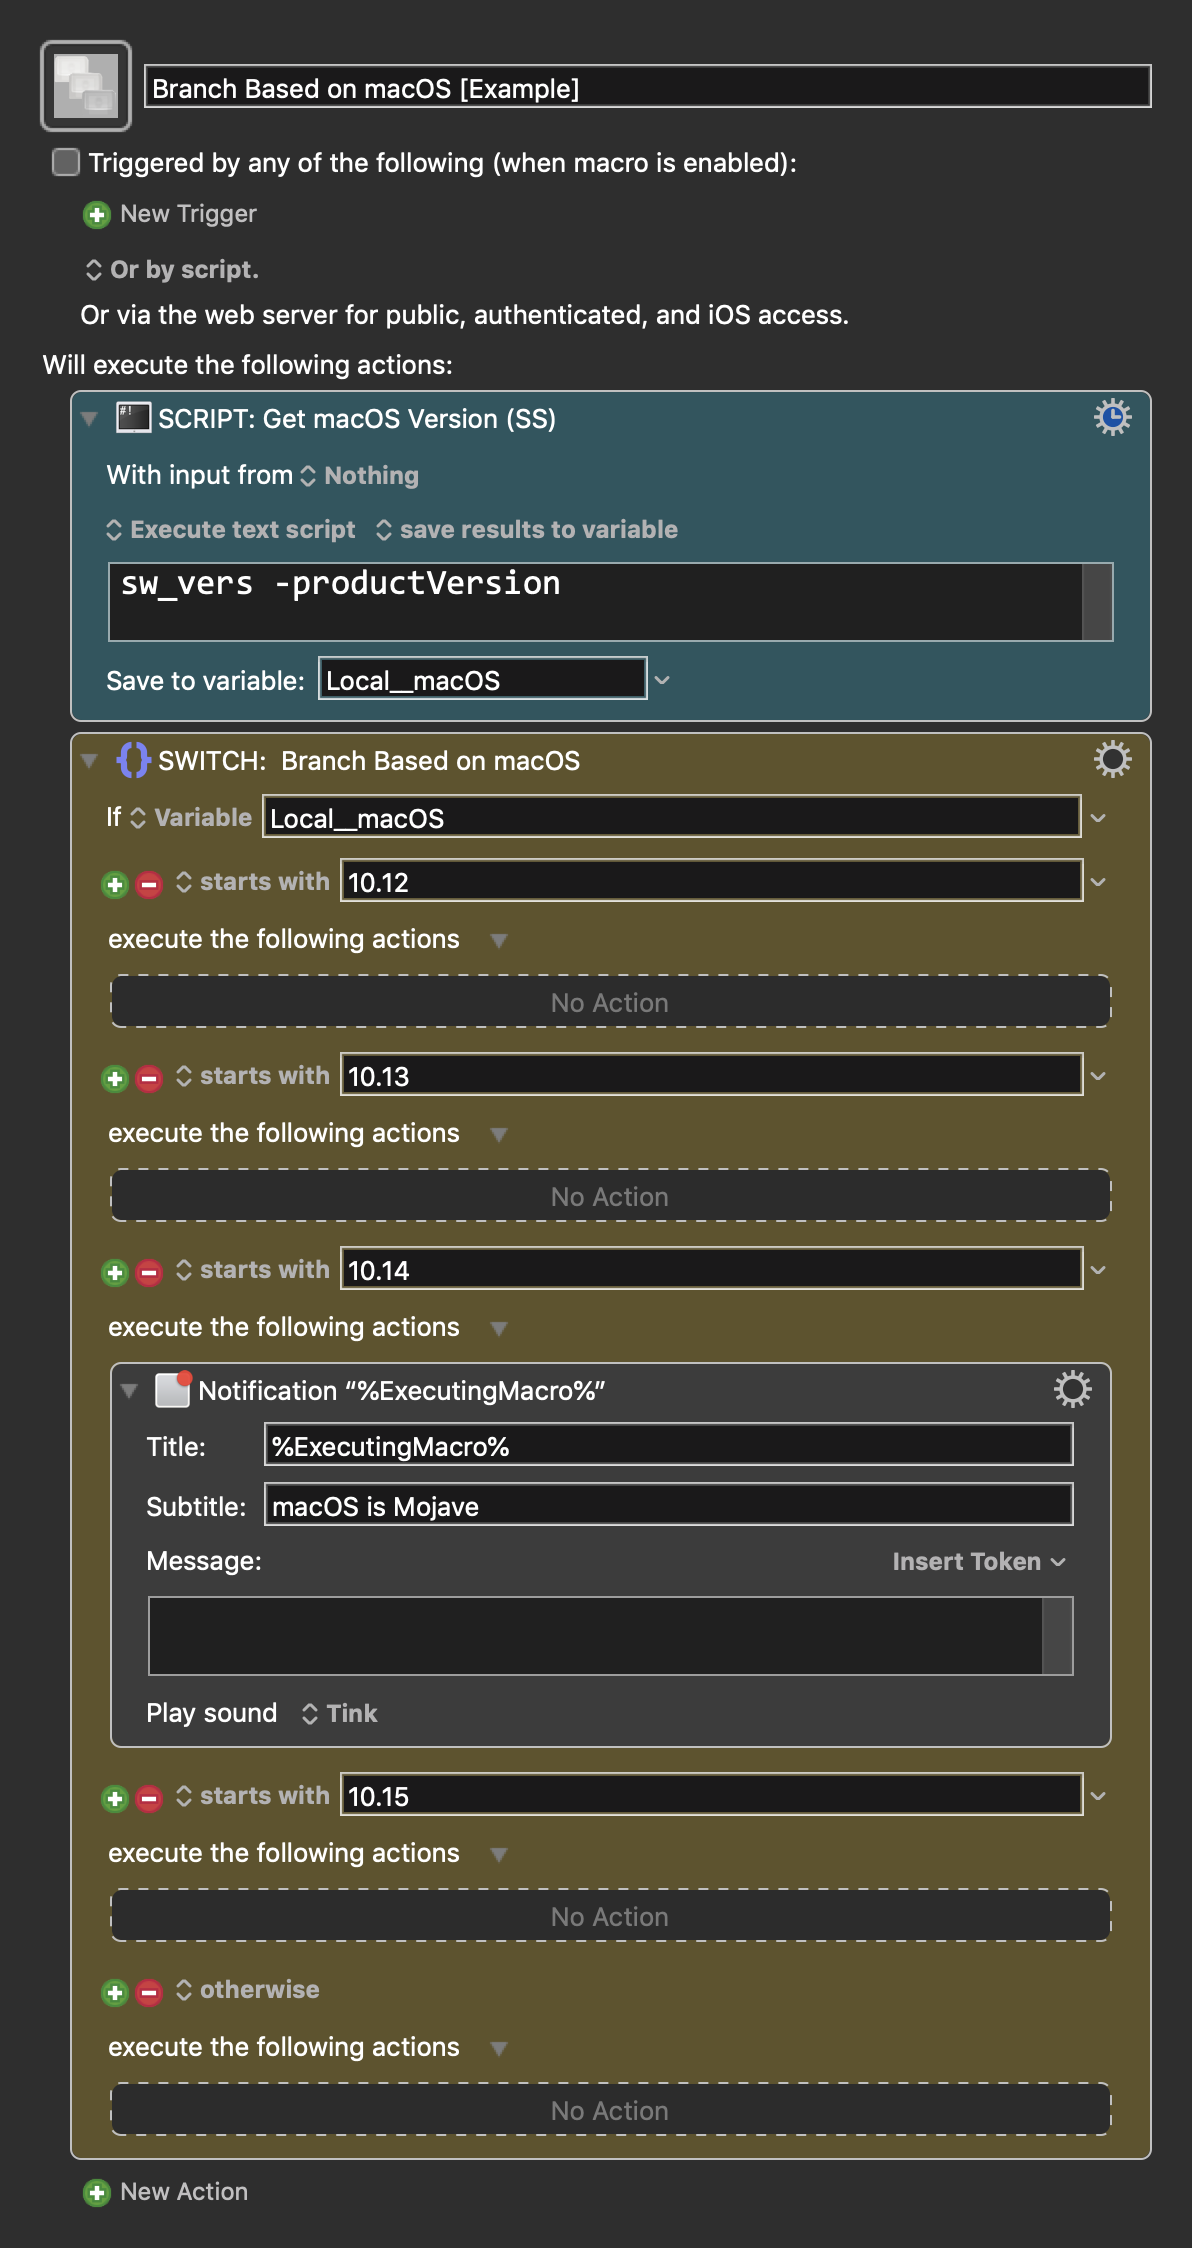
Task: Open the 'Execute text script' popup
Action: point(231,530)
